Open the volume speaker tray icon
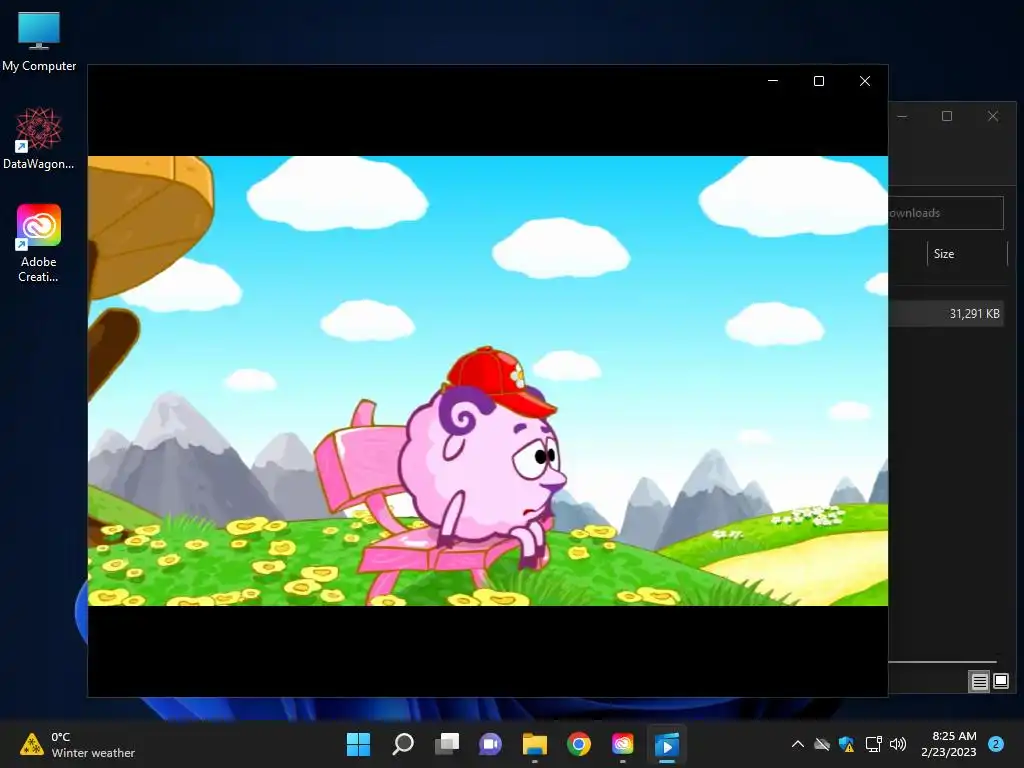Viewport: 1024px width, 768px height. point(898,744)
